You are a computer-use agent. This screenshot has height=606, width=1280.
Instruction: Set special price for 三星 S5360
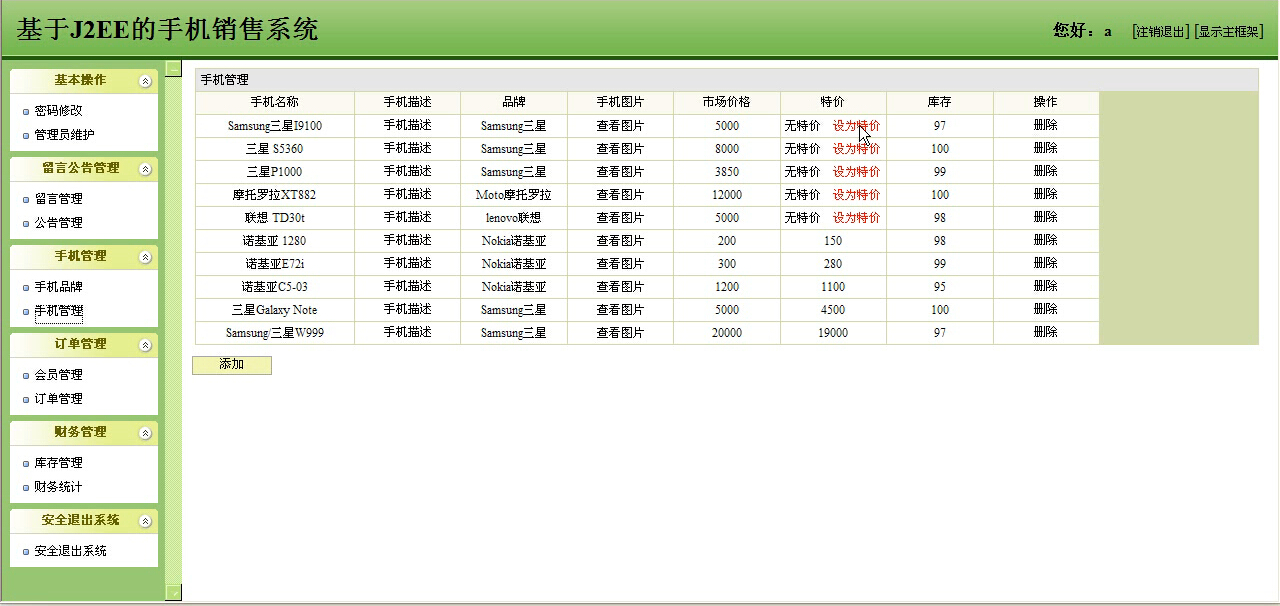pos(856,149)
